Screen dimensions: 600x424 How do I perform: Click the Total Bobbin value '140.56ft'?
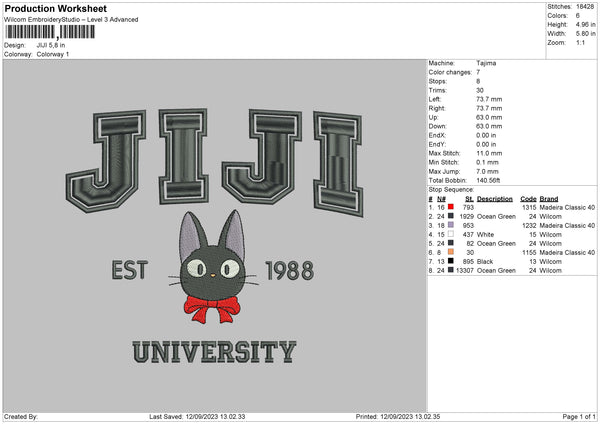tap(488, 180)
